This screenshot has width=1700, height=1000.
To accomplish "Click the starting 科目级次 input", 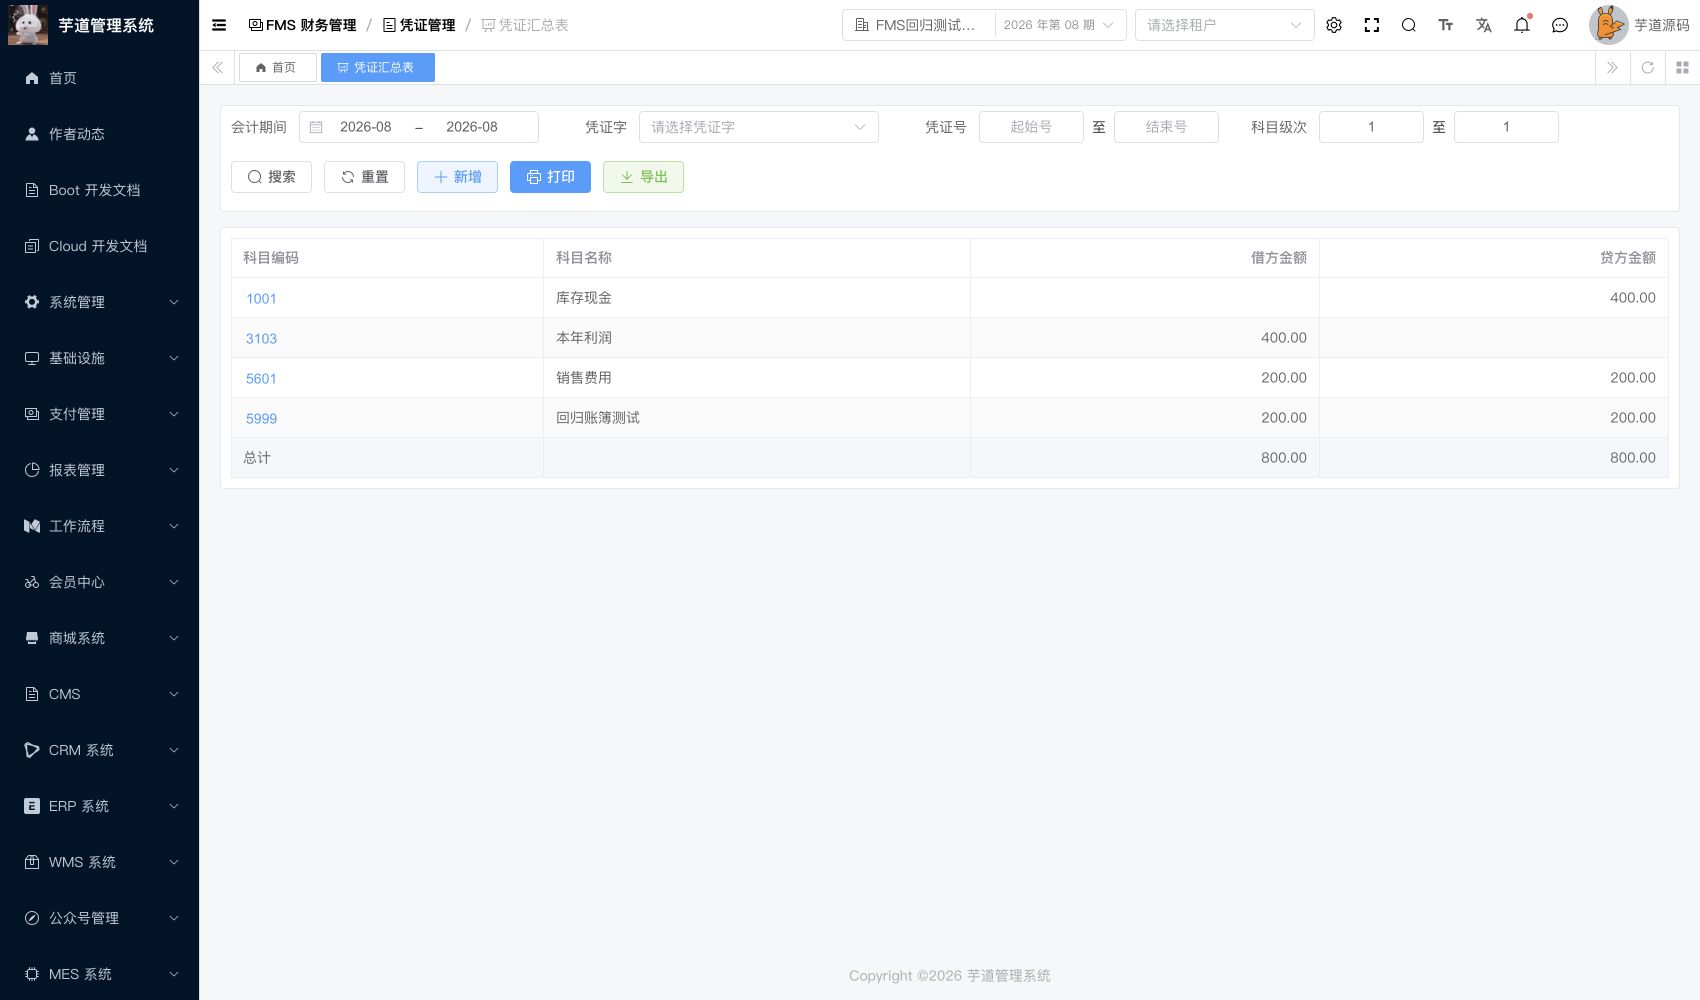I will point(1371,127).
